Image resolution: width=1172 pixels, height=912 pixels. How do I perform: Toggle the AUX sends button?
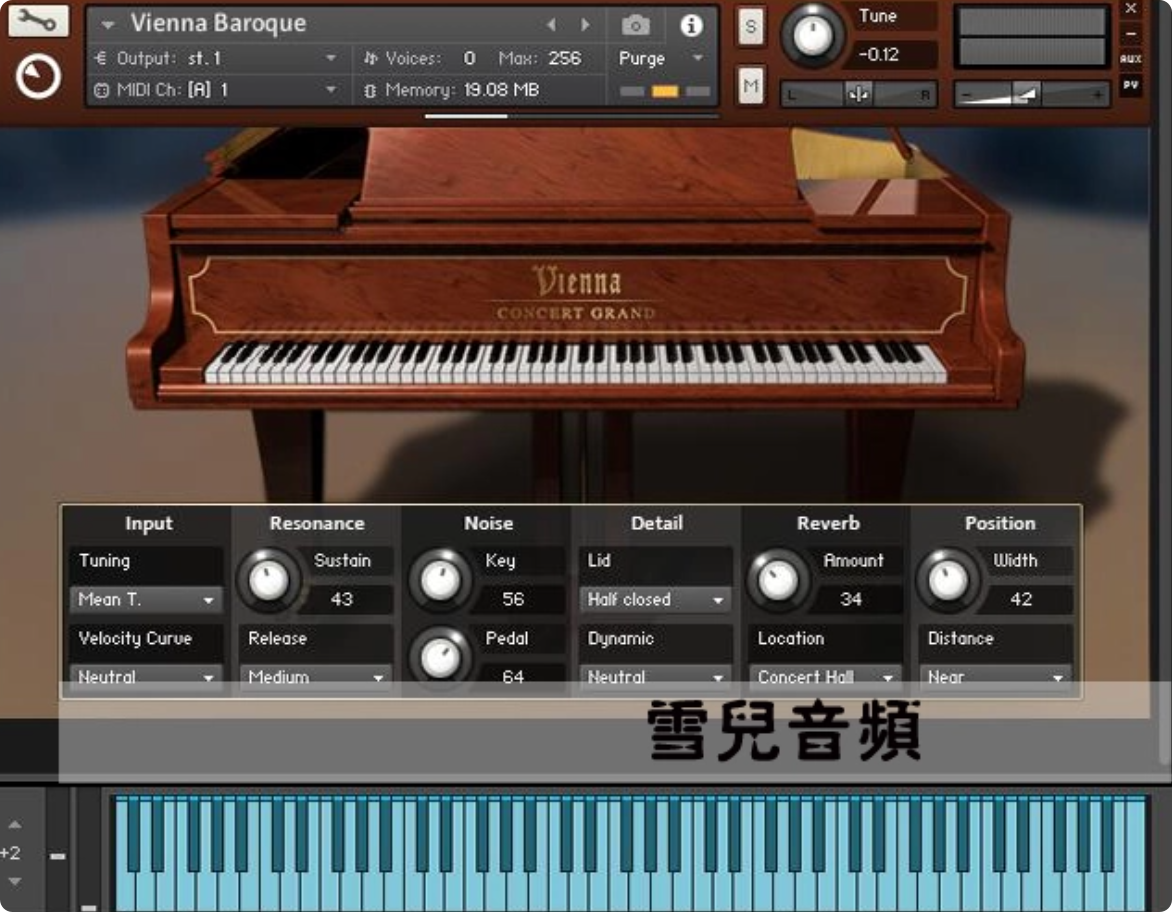pos(1130,58)
